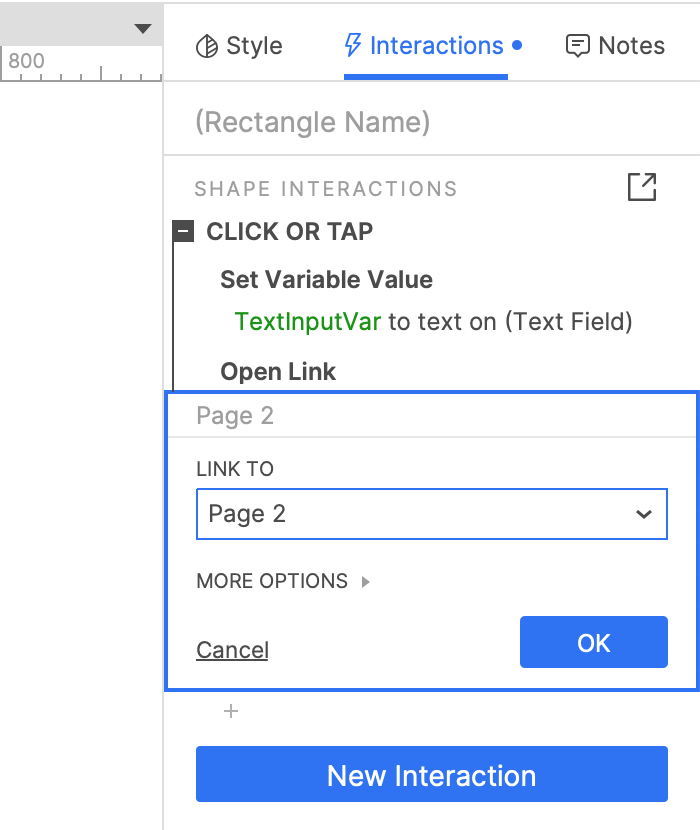
Task: Open the Notes tab
Action: (x=615, y=46)
